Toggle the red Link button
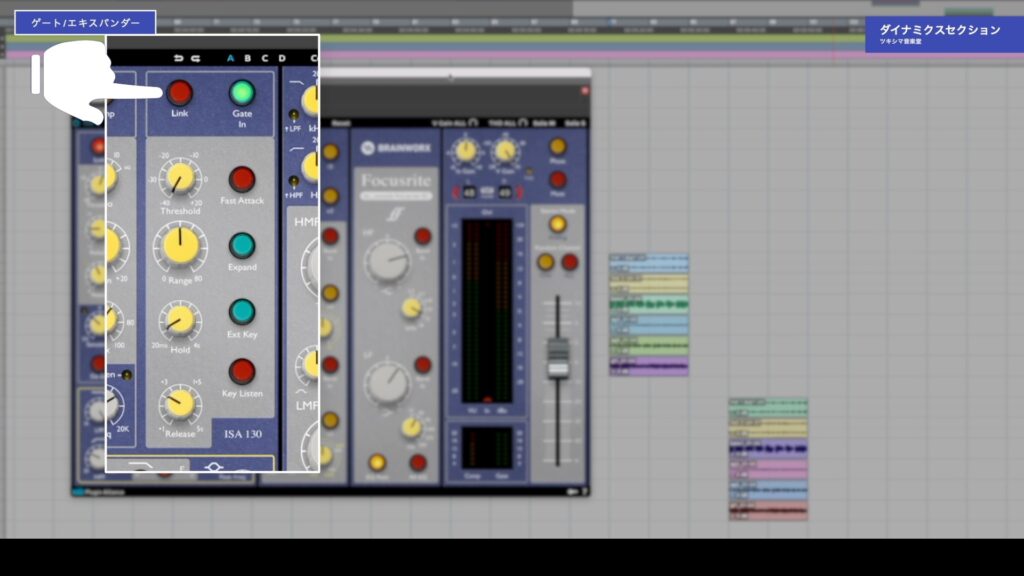This screenshot has width=1024, height=576. (x=179, y=93)
